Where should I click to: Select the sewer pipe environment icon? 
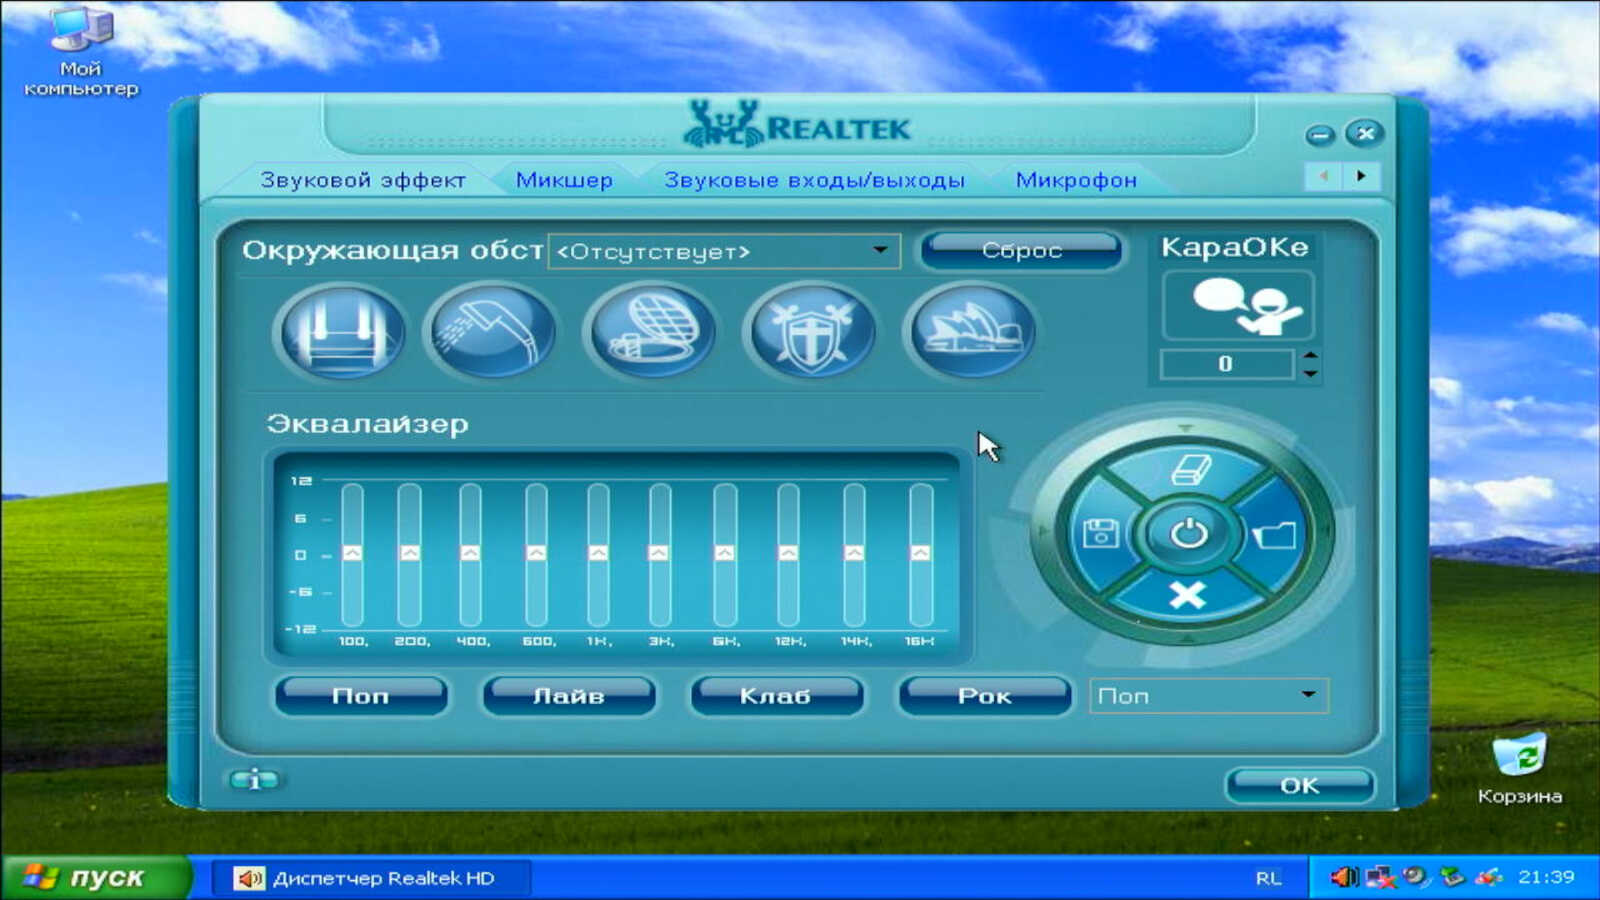(652, 332)
